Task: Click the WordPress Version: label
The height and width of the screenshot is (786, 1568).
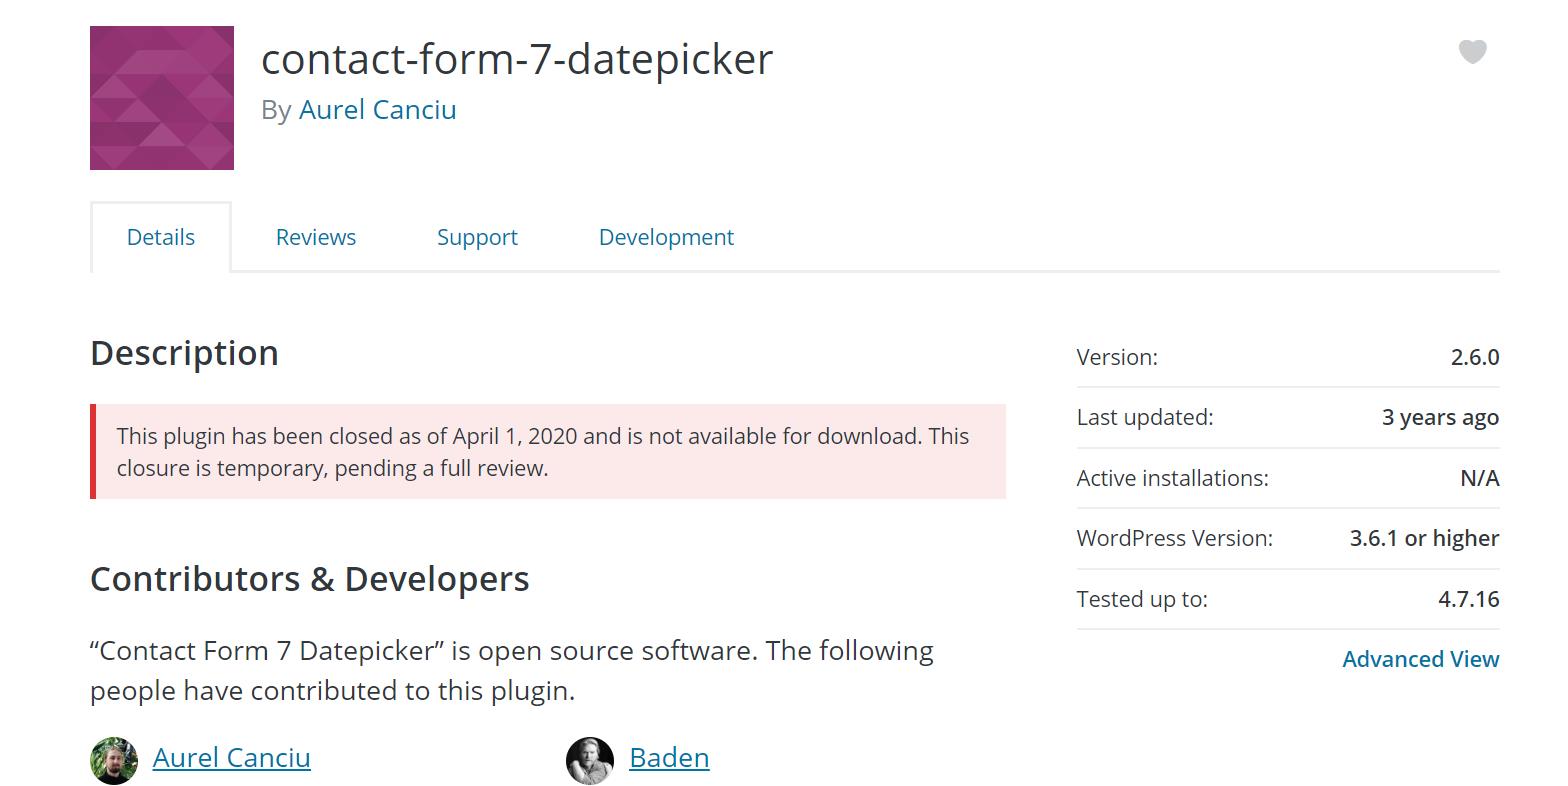Action: coord(1175,538)
